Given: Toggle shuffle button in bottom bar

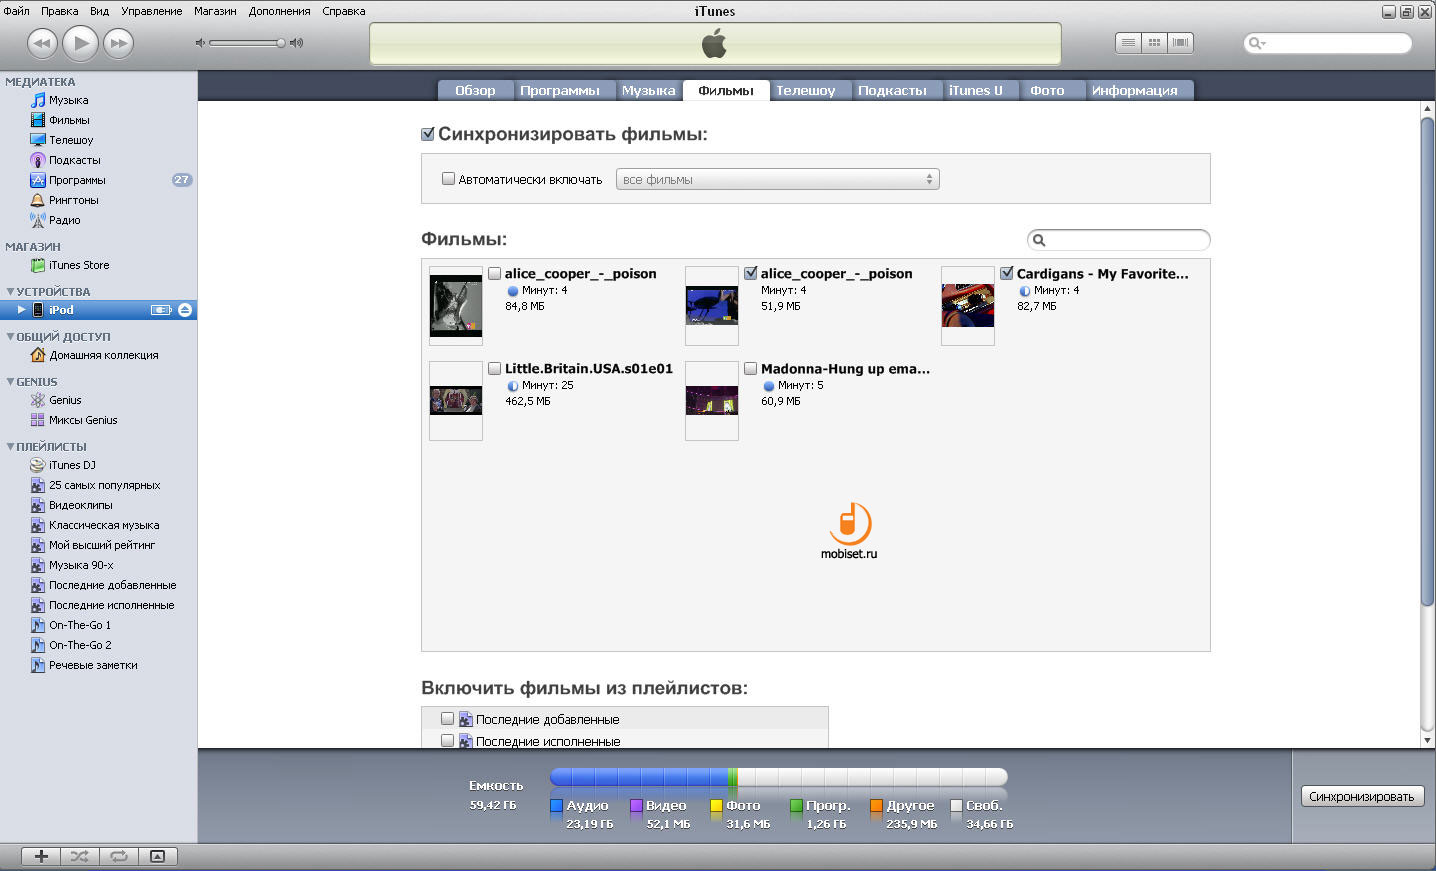Looking at the screenshot, I should pos(80,856).
